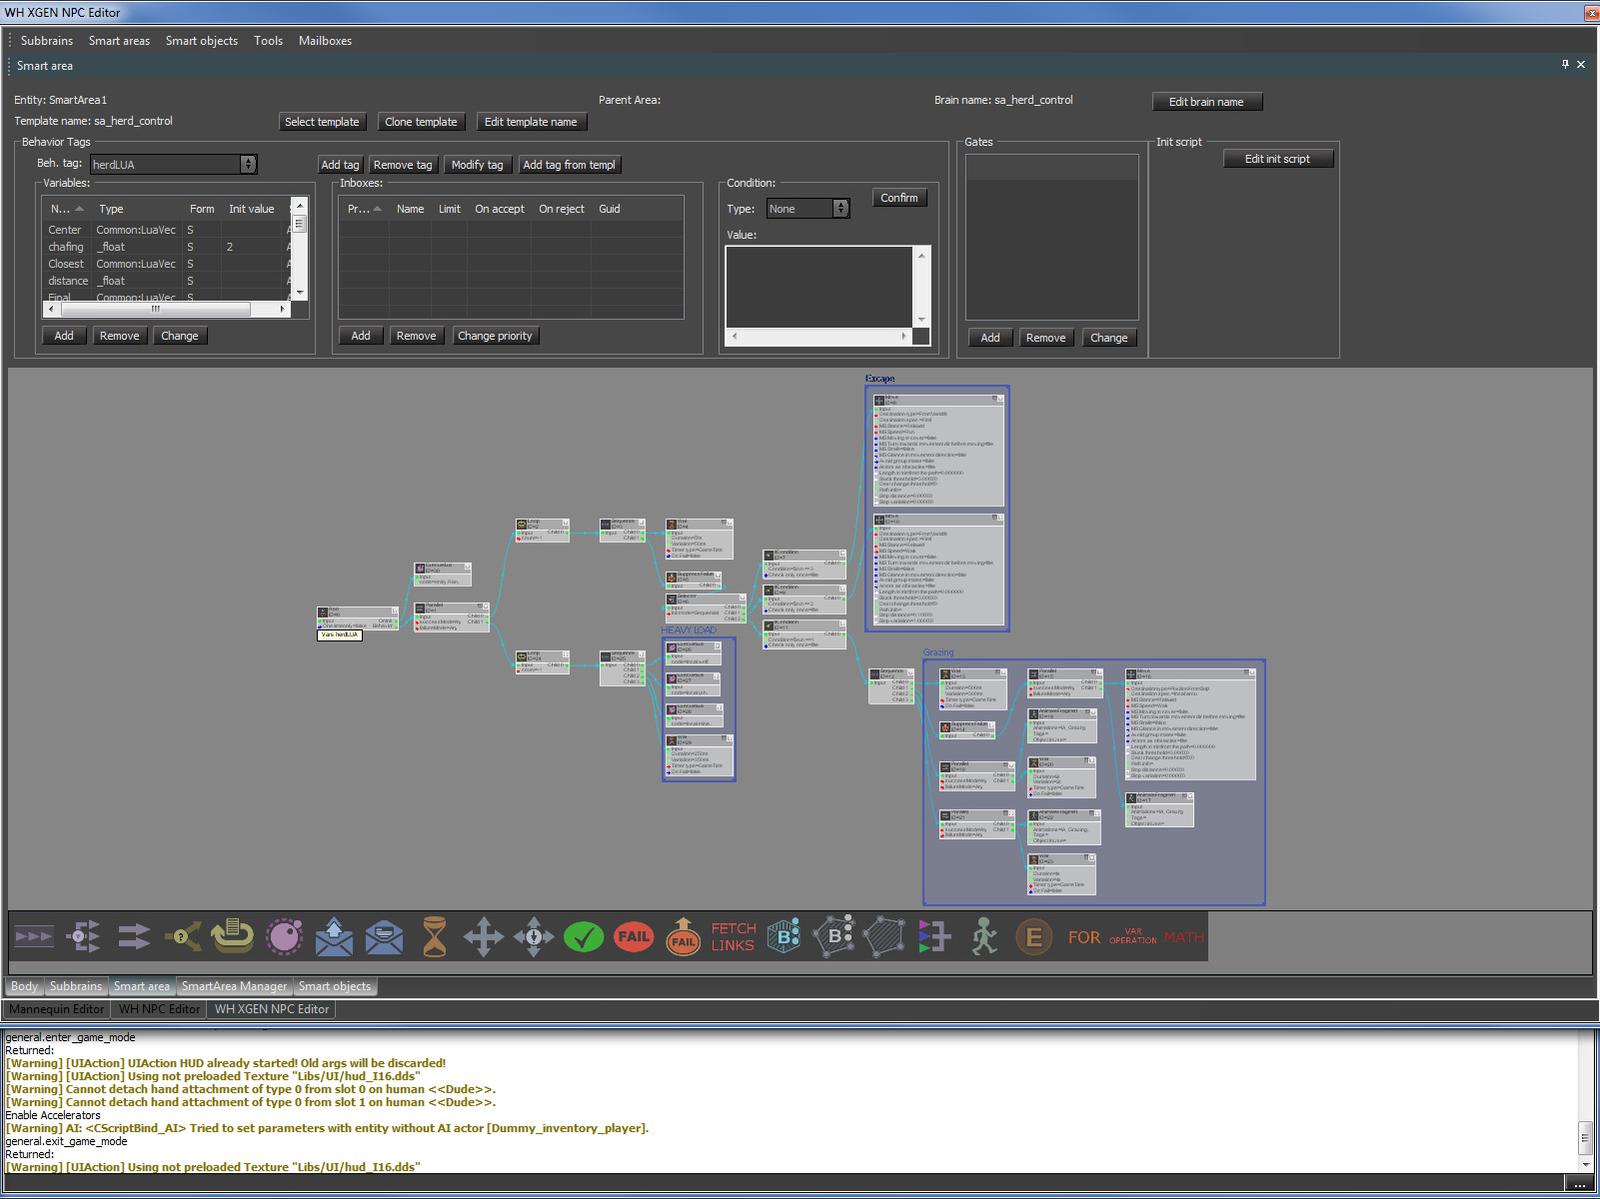1600x1199 pixels.
Task: Choose the walking figure icon in node toolbar
Action: click(x=984, y=937)
